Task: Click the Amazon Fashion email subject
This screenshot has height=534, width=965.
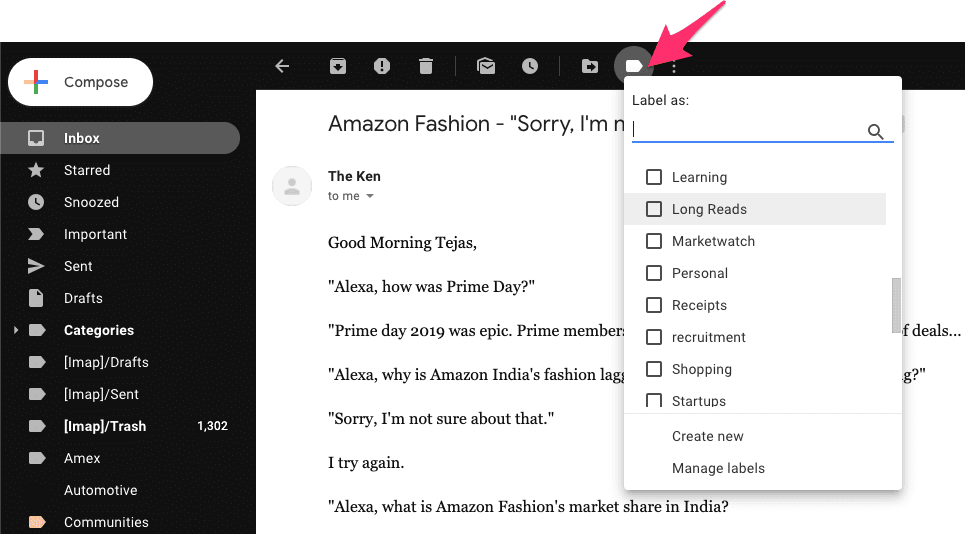Action: click(477, 124)
